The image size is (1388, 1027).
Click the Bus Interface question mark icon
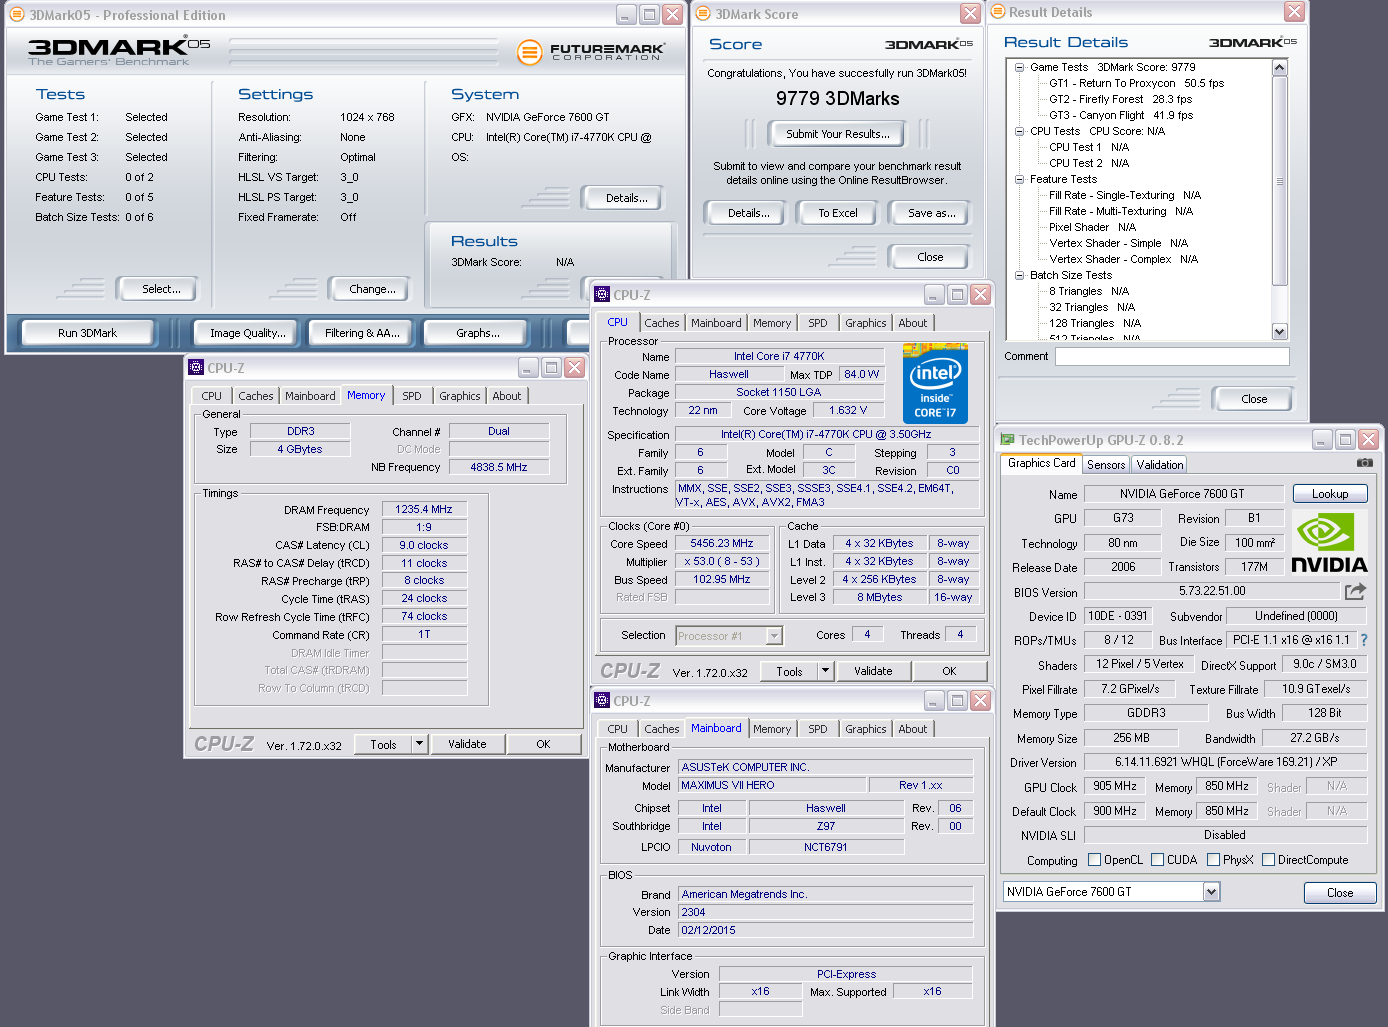1363,640
